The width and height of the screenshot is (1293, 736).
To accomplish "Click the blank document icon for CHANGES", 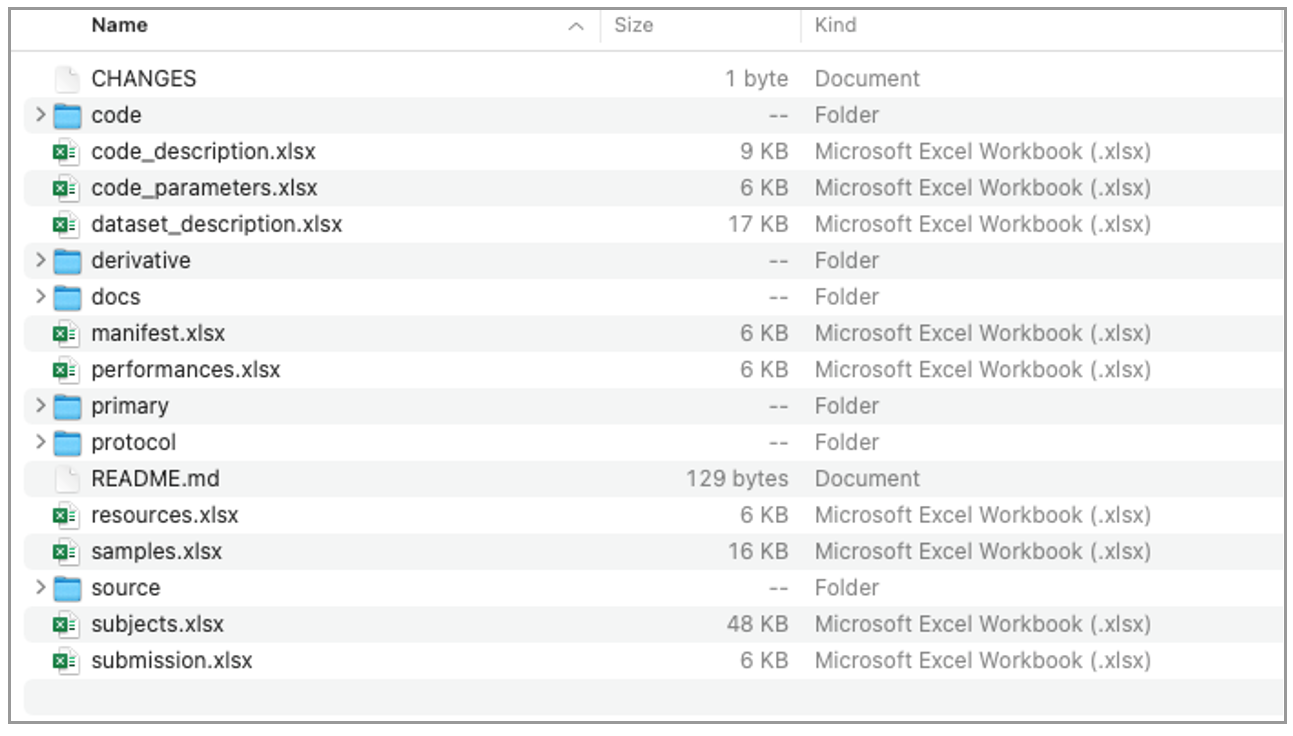I will (x=66, y=79).
